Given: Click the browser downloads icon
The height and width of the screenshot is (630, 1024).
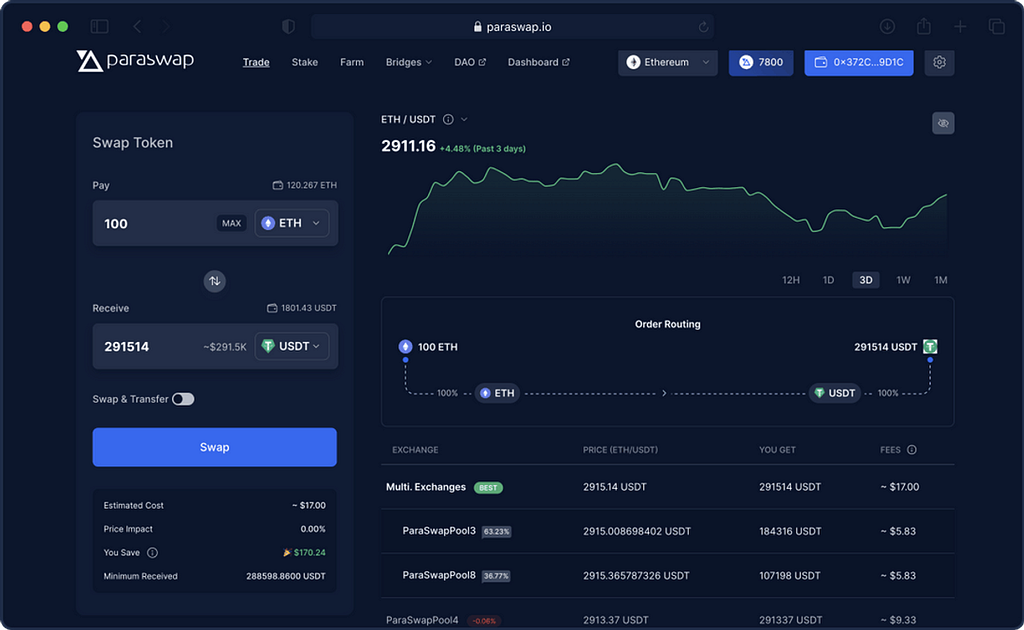Looking at the screenshot, I should click(887, 26).
